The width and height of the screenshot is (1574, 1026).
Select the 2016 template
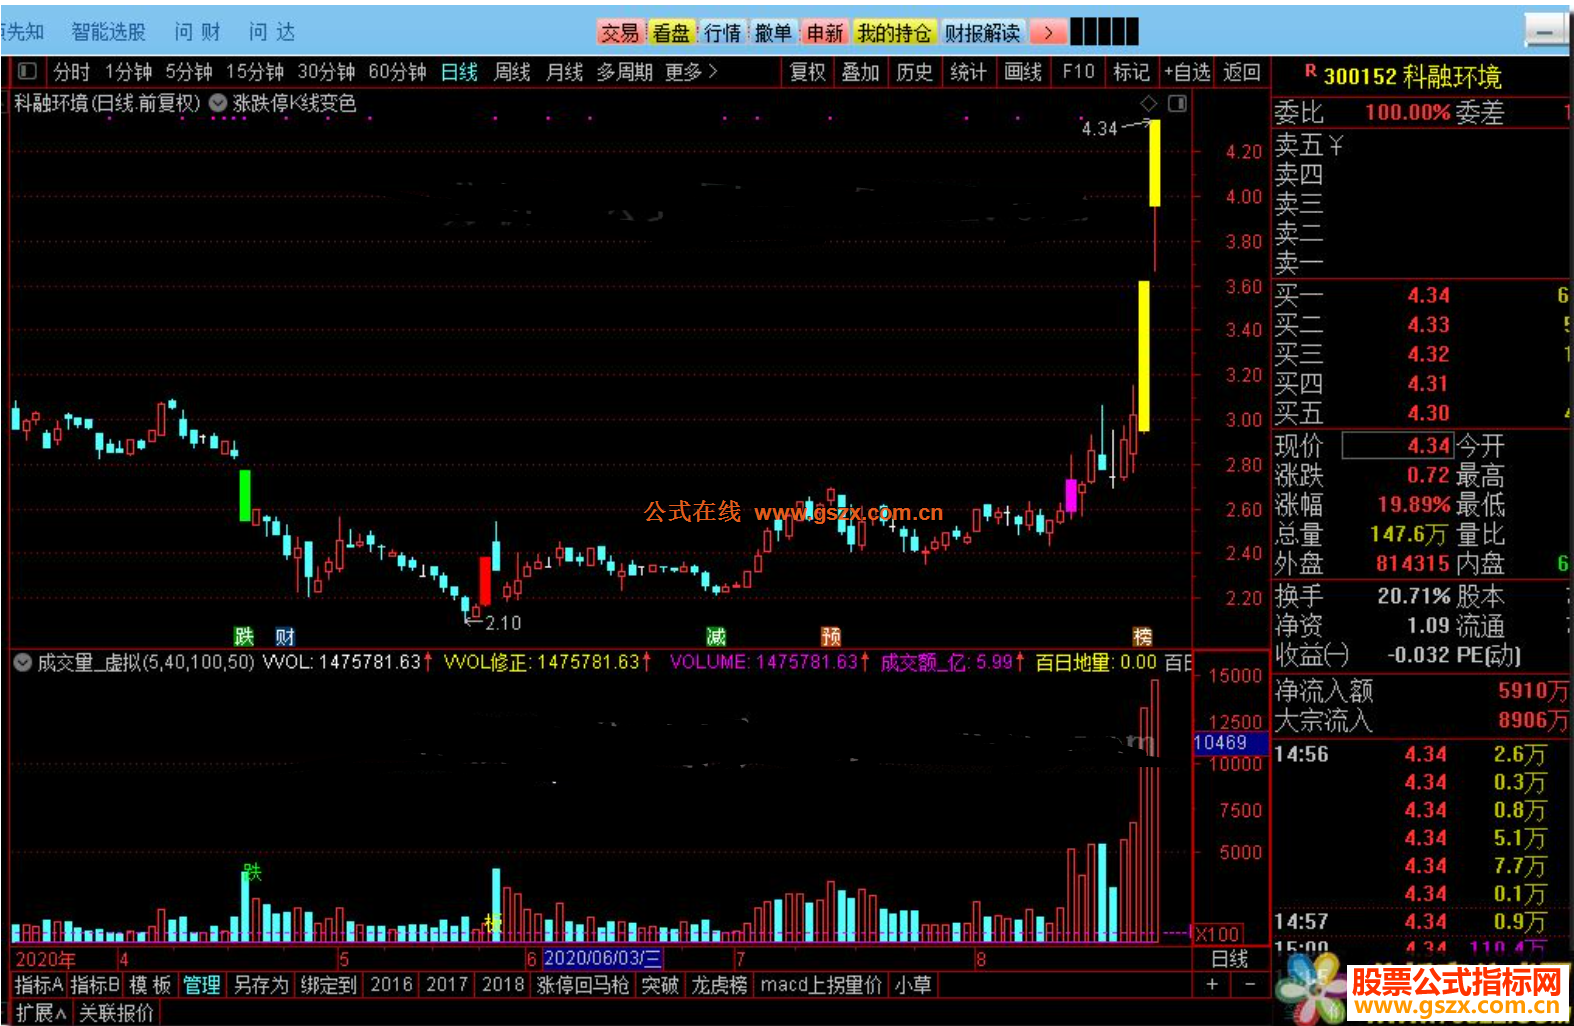pos(391,985)
